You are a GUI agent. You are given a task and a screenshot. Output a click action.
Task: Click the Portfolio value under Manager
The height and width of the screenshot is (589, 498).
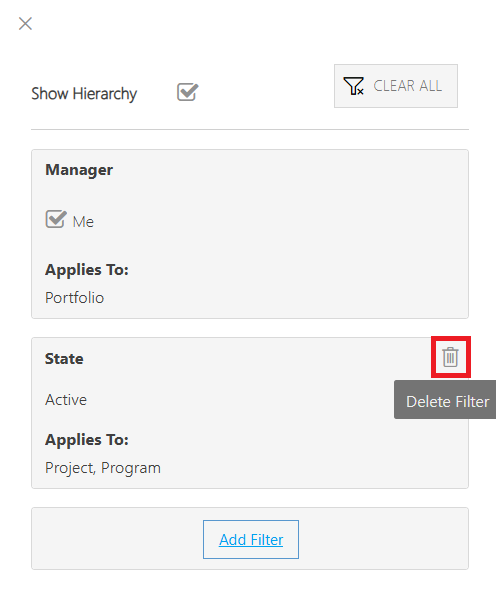(x=74, y=298)
